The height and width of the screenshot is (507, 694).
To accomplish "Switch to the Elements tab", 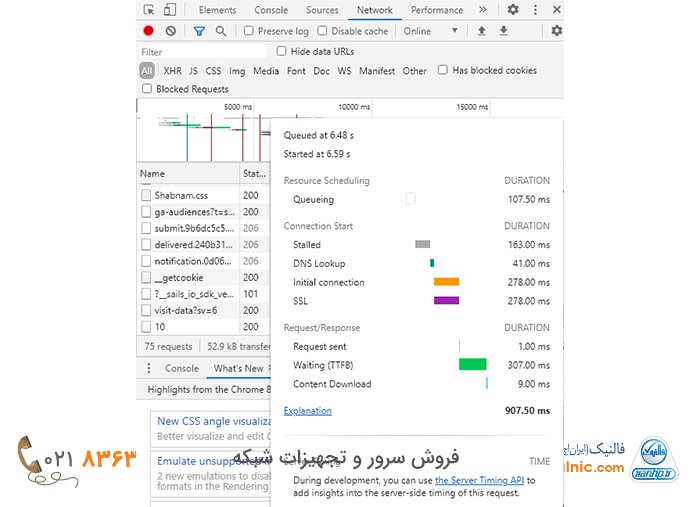I will tap(217, 10).
